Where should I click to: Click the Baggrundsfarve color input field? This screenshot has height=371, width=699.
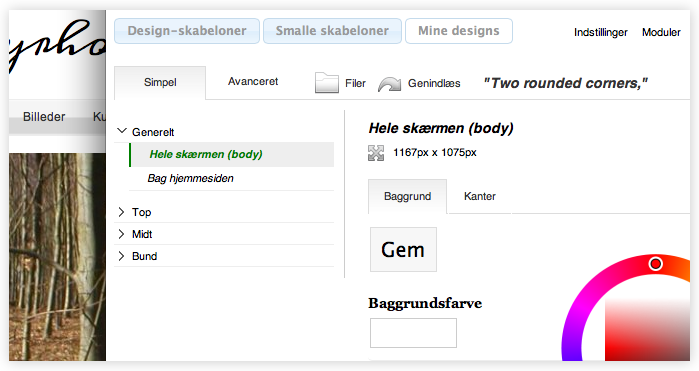point(413,333)
